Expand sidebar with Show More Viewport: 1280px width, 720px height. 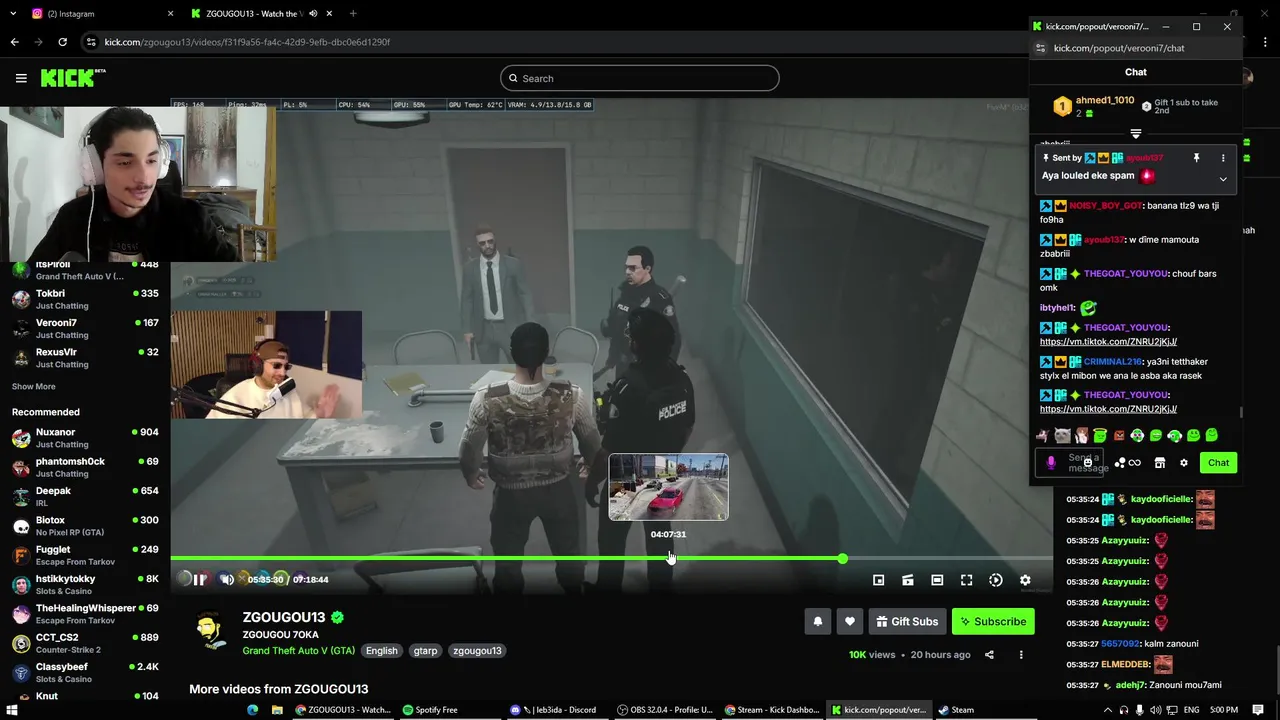click(33, 386)
